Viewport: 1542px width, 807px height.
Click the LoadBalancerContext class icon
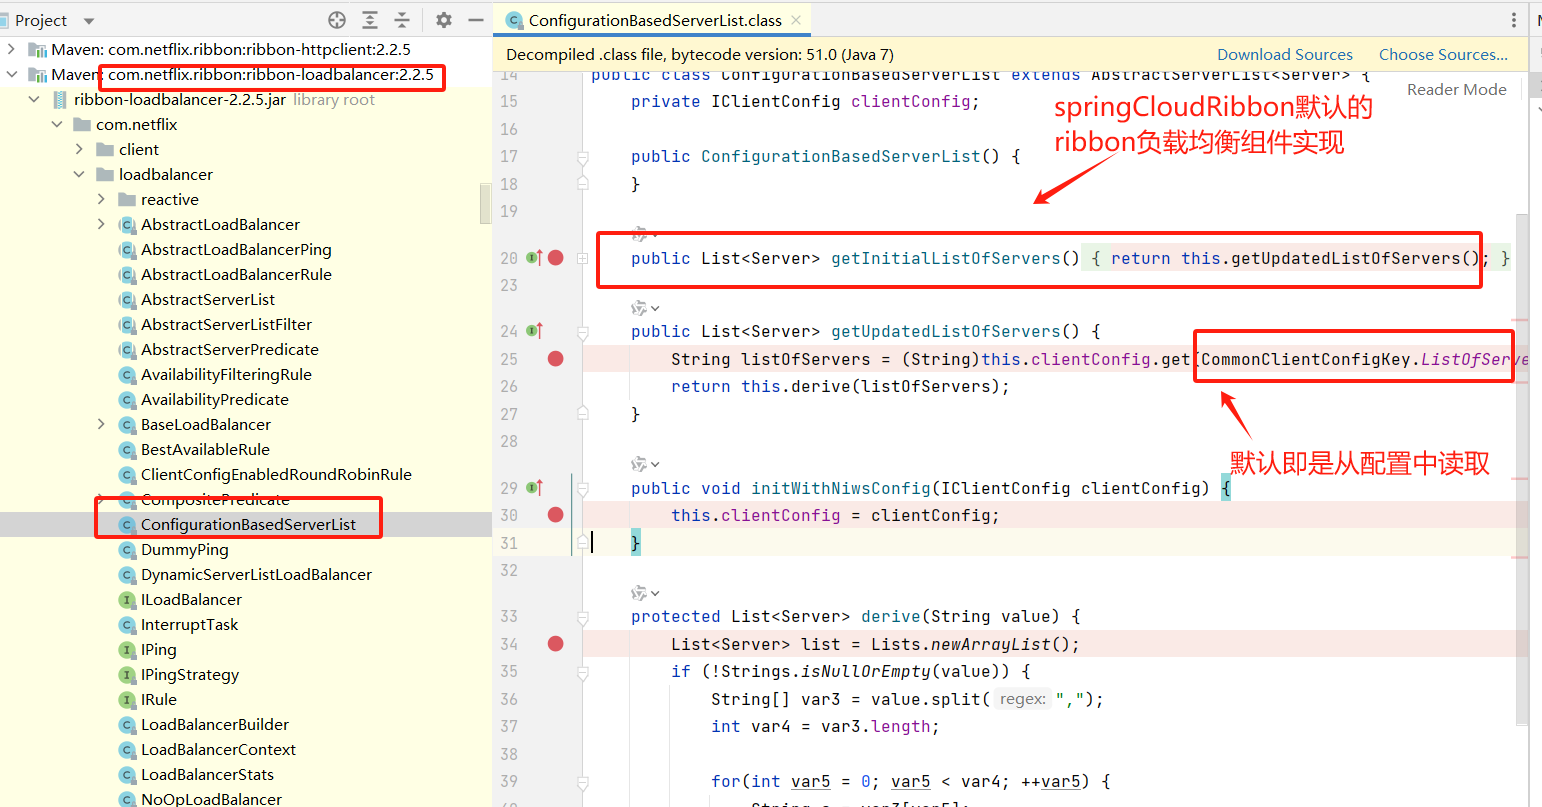(x=127, y=749)
